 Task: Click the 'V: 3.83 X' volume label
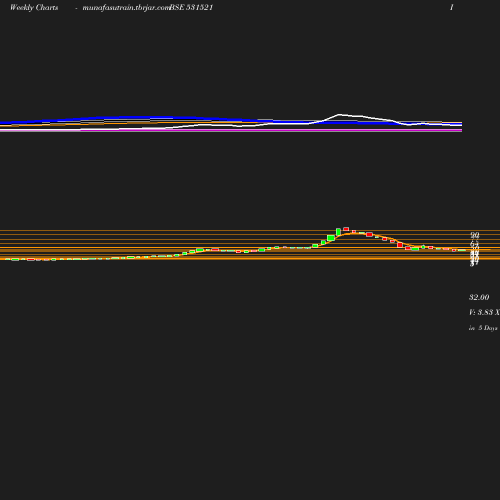click(x=484, y=312)
